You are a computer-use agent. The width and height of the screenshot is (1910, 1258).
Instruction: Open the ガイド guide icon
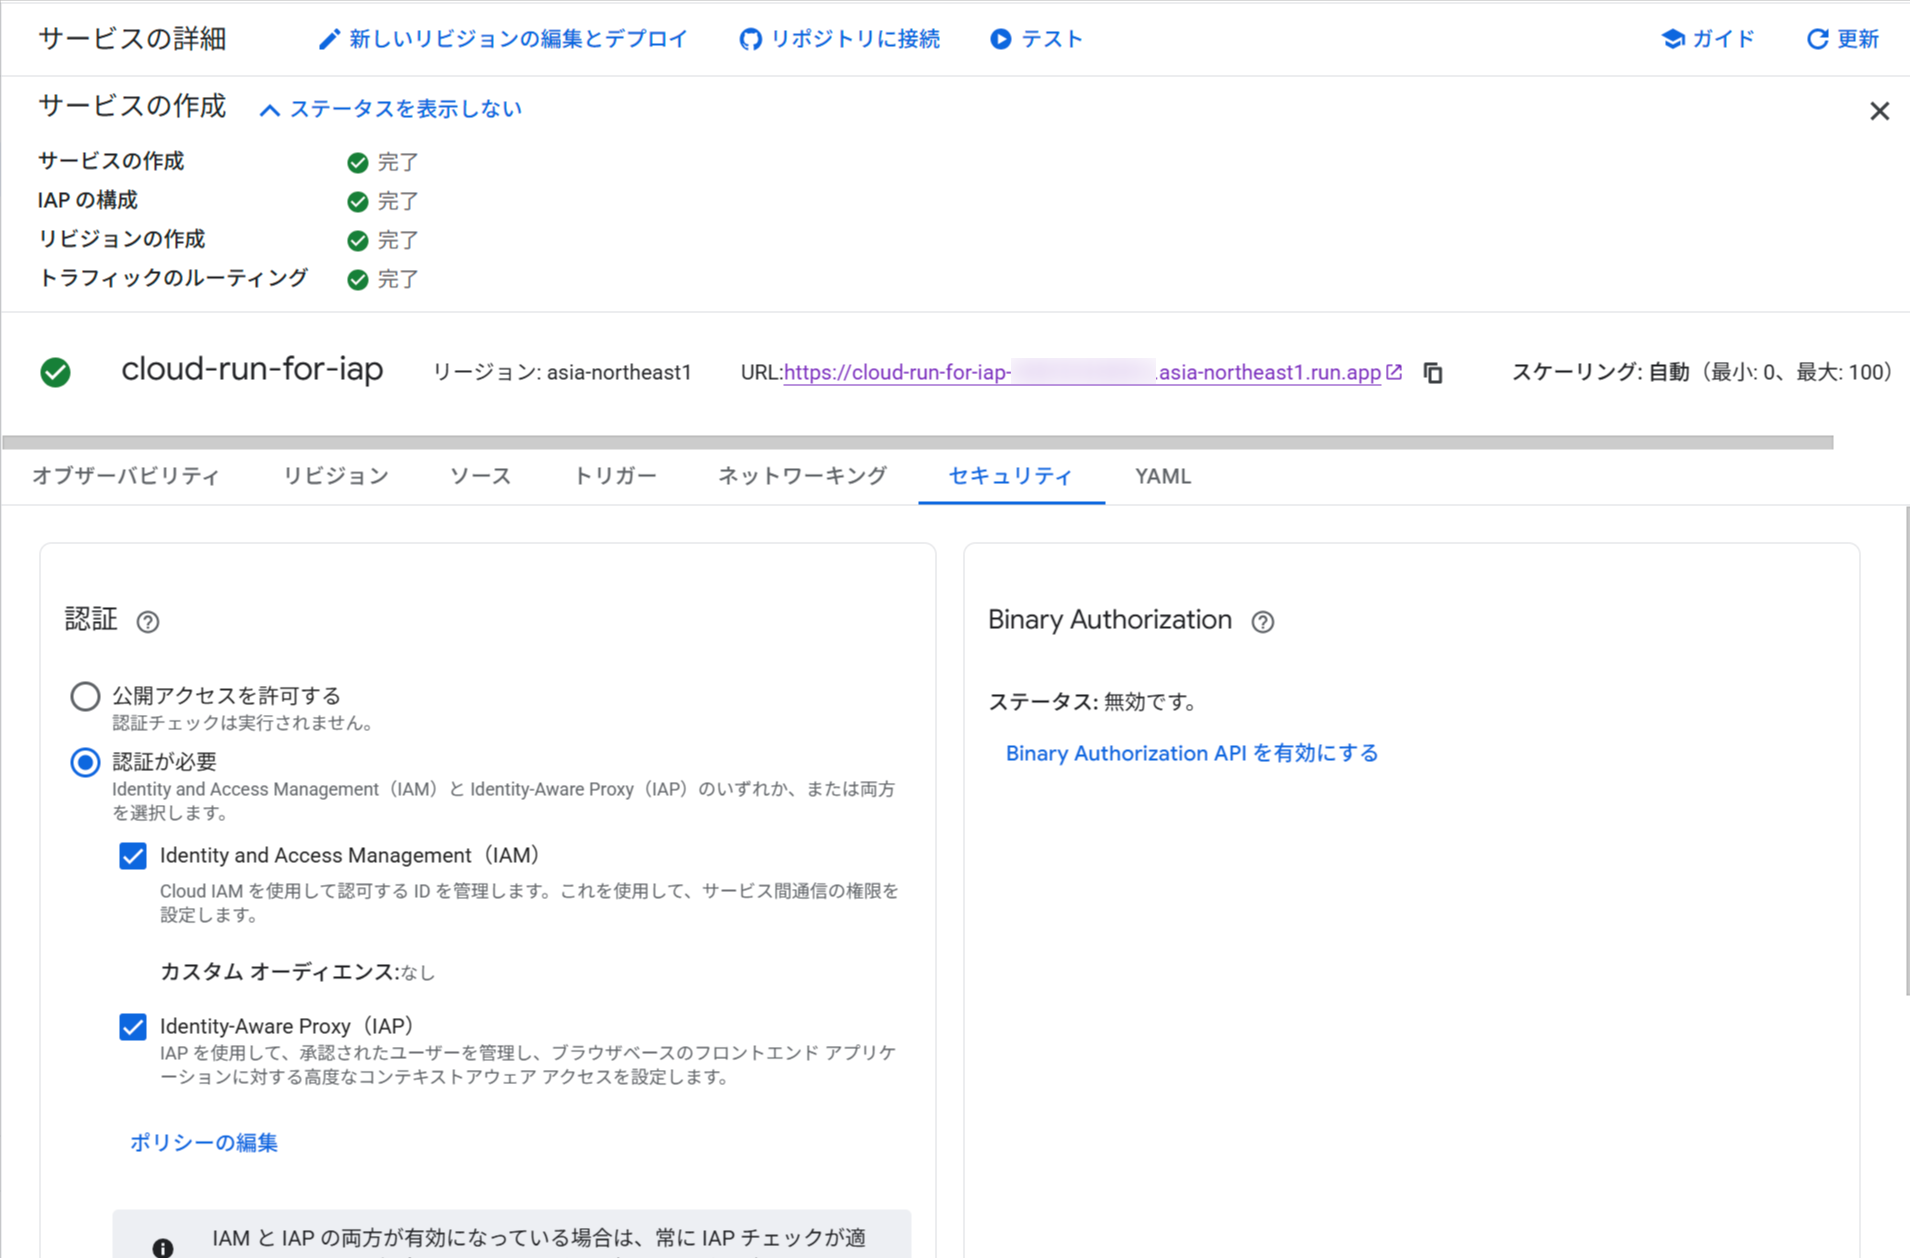click(x=1673, y=38)
